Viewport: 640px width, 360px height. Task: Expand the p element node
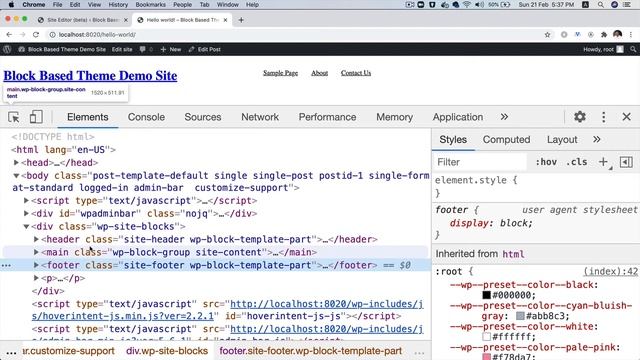pyautogui.click(x=36, y=278)
